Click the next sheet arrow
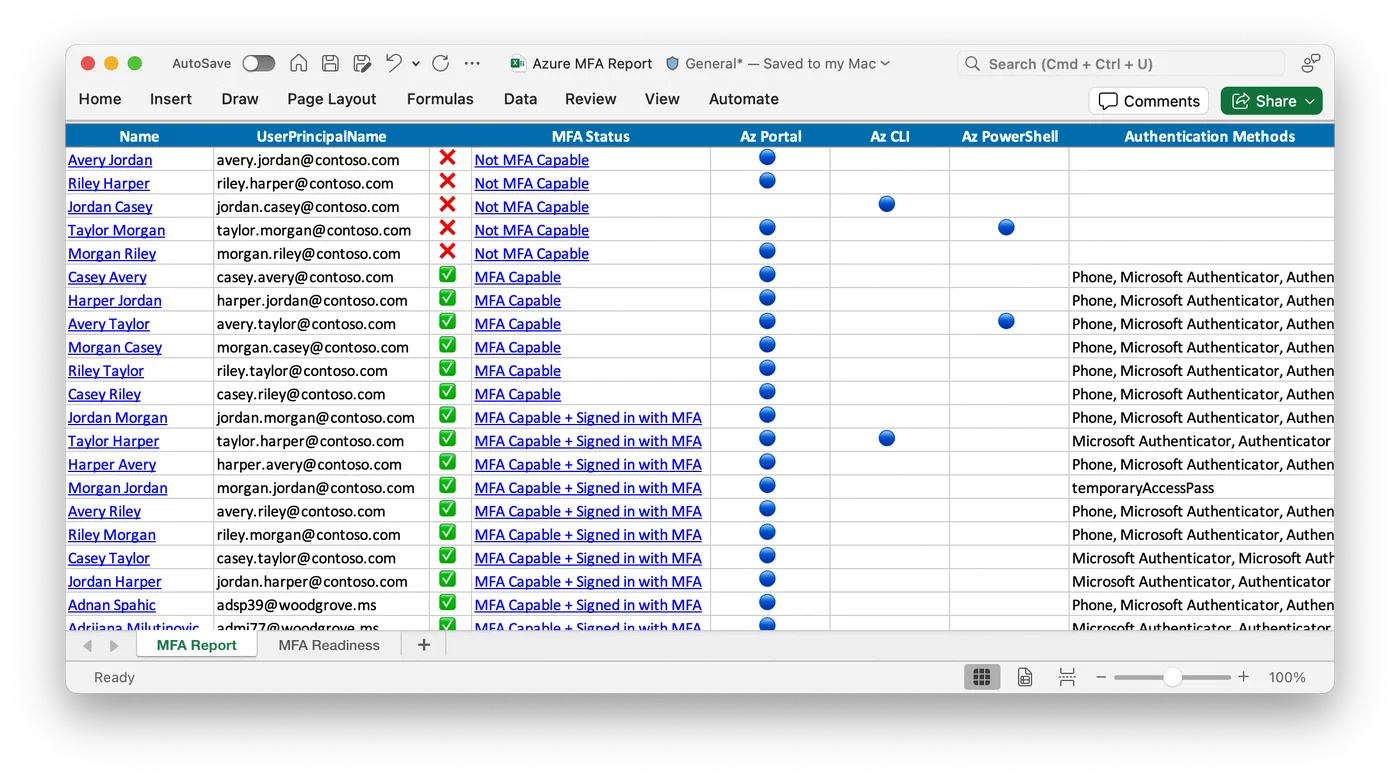The height and width of the screenshot is (780, 1400). 113,646
